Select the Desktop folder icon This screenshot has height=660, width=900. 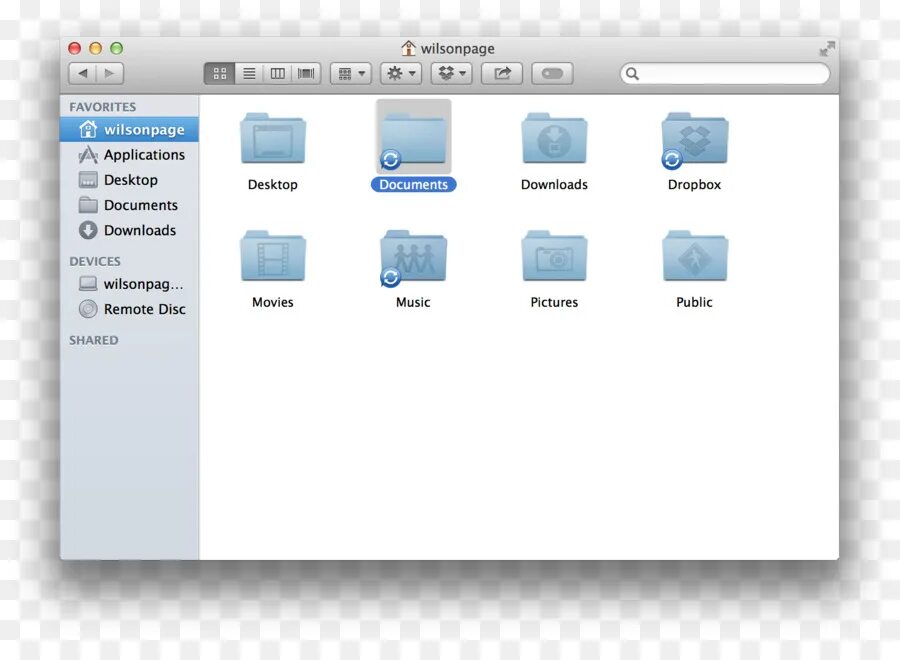[273, 138]
